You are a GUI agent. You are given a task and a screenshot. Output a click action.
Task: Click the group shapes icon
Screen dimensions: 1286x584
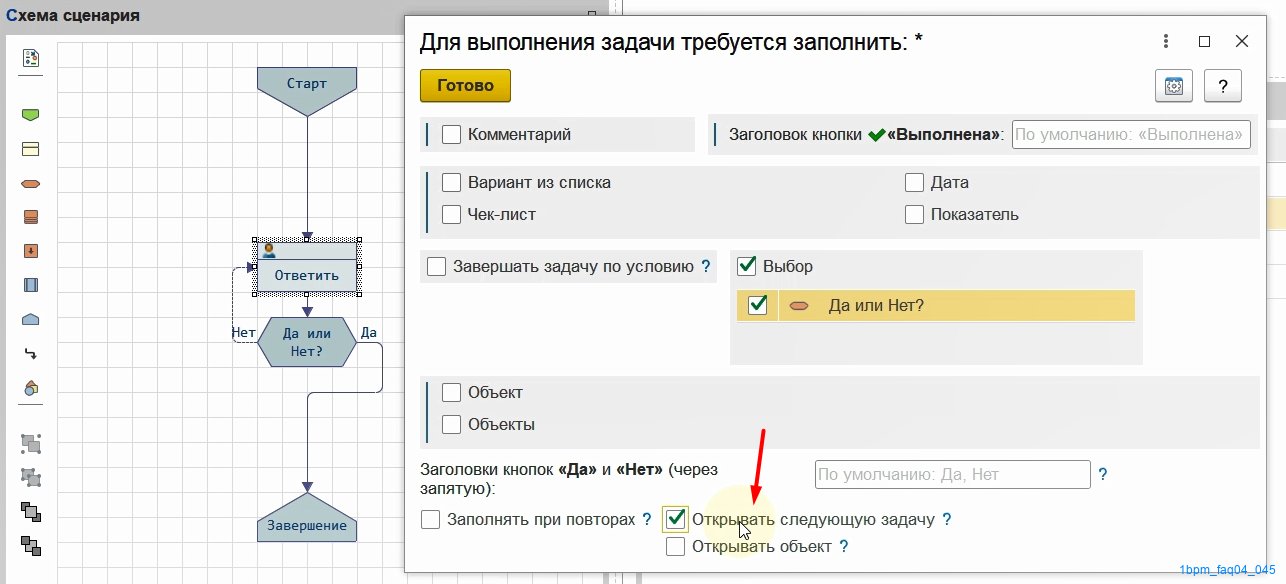[x=31, y=443]
